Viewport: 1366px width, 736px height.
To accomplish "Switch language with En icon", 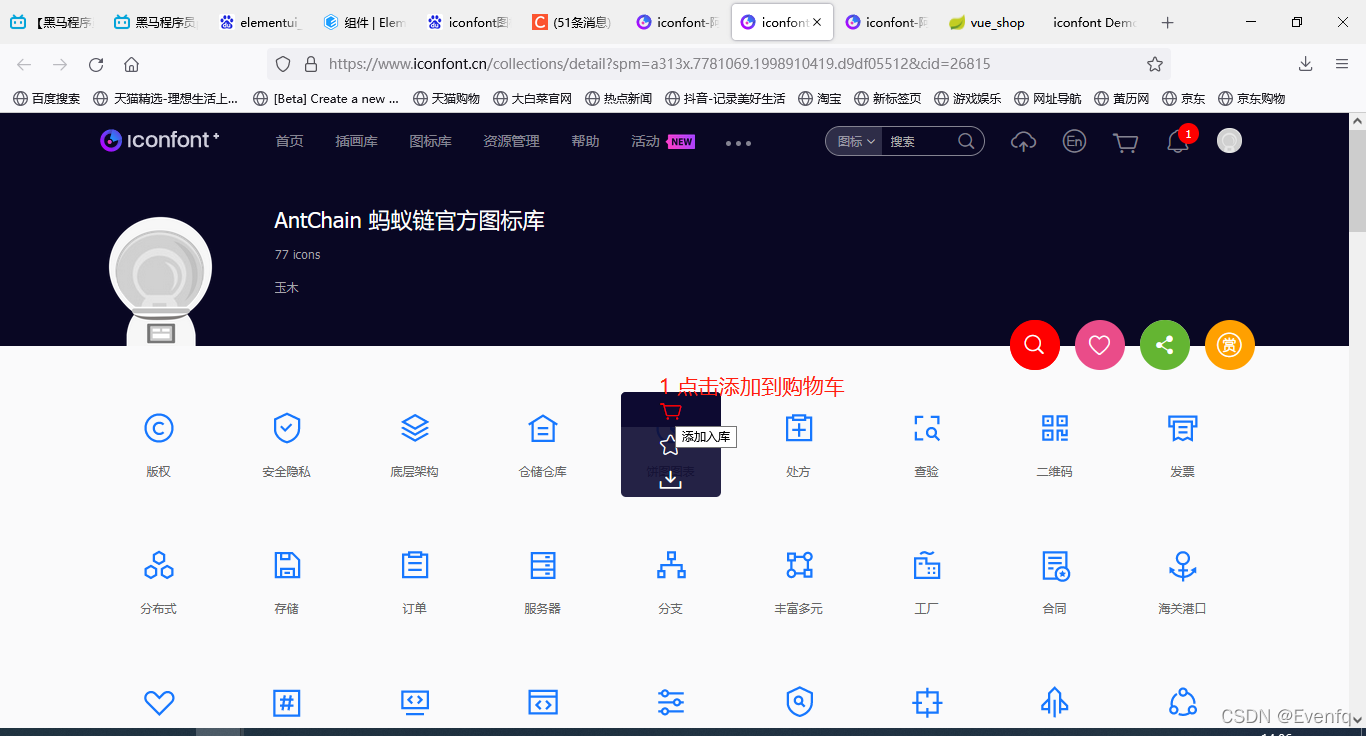I will coord(1074,142).
